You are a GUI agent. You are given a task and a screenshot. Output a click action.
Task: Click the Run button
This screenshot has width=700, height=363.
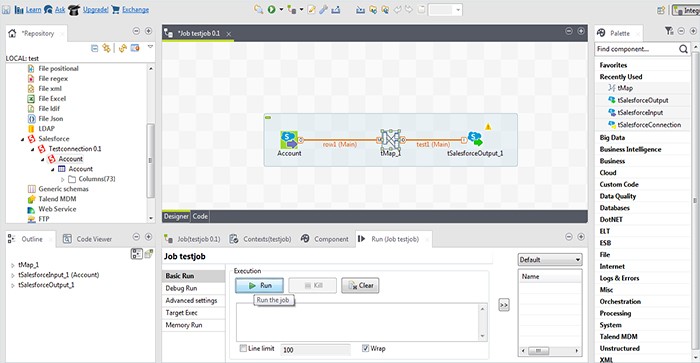(259, 285)
